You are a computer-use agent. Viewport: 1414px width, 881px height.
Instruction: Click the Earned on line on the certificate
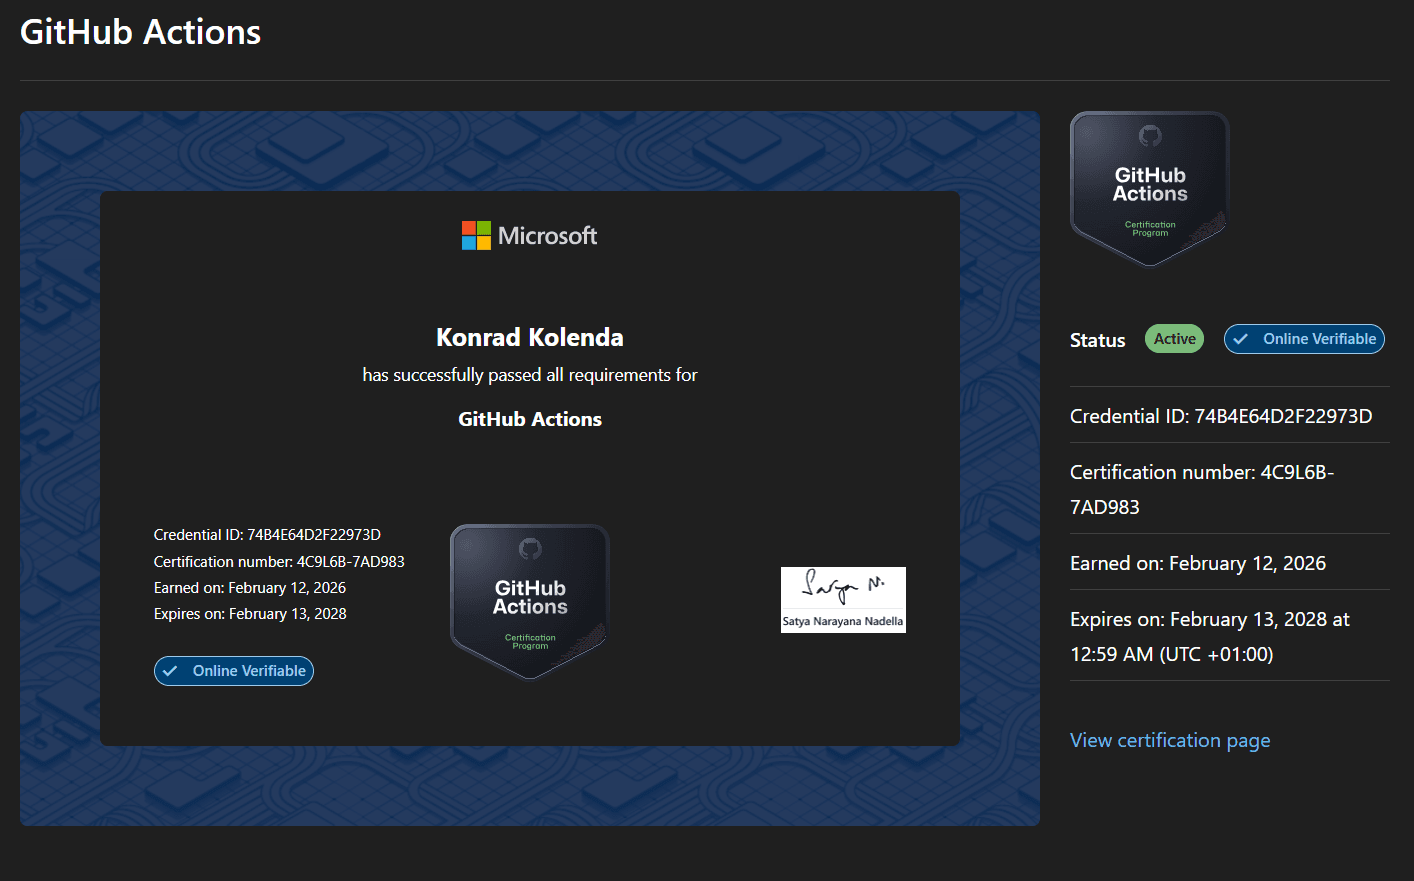pos(250,588)
